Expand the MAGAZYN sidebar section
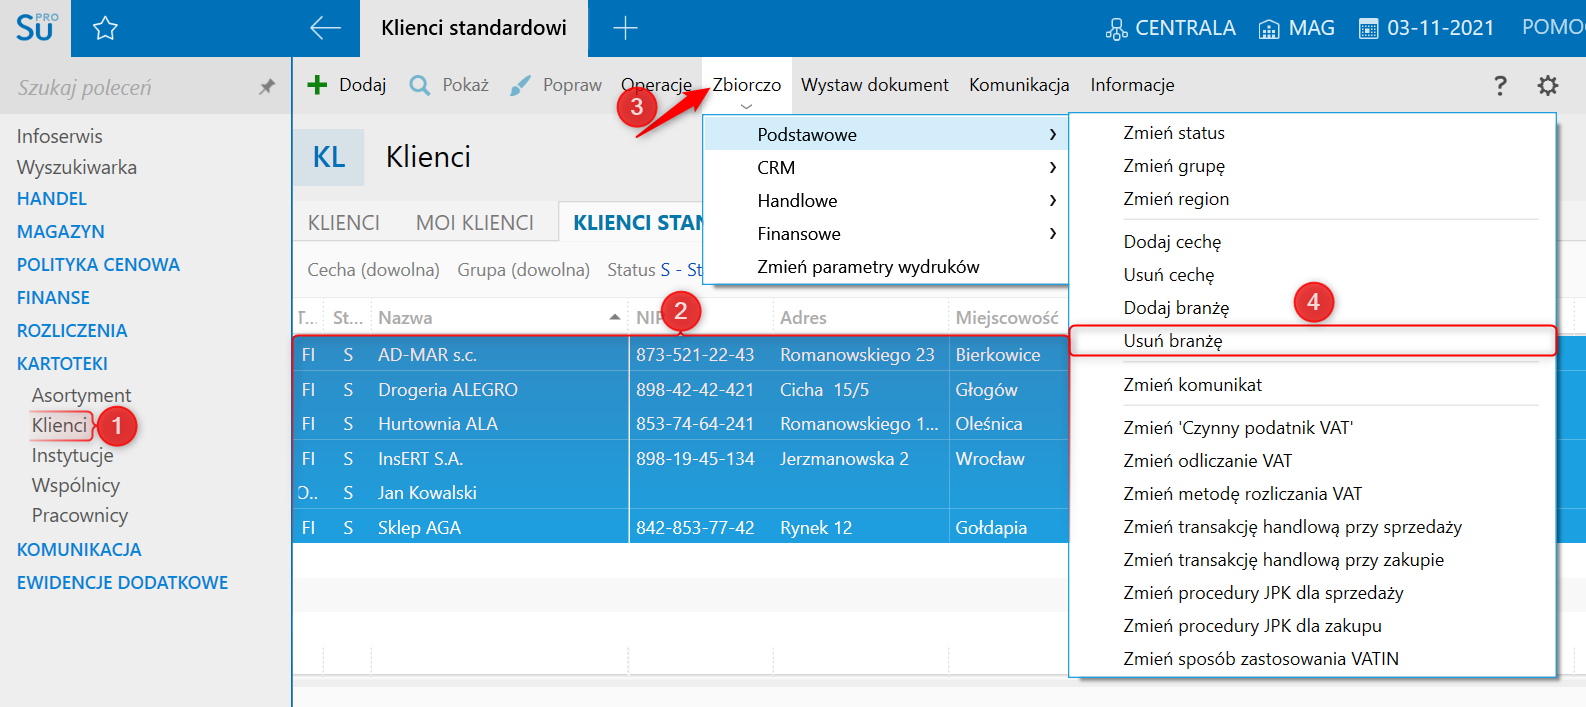 click(x=61, y=232)
